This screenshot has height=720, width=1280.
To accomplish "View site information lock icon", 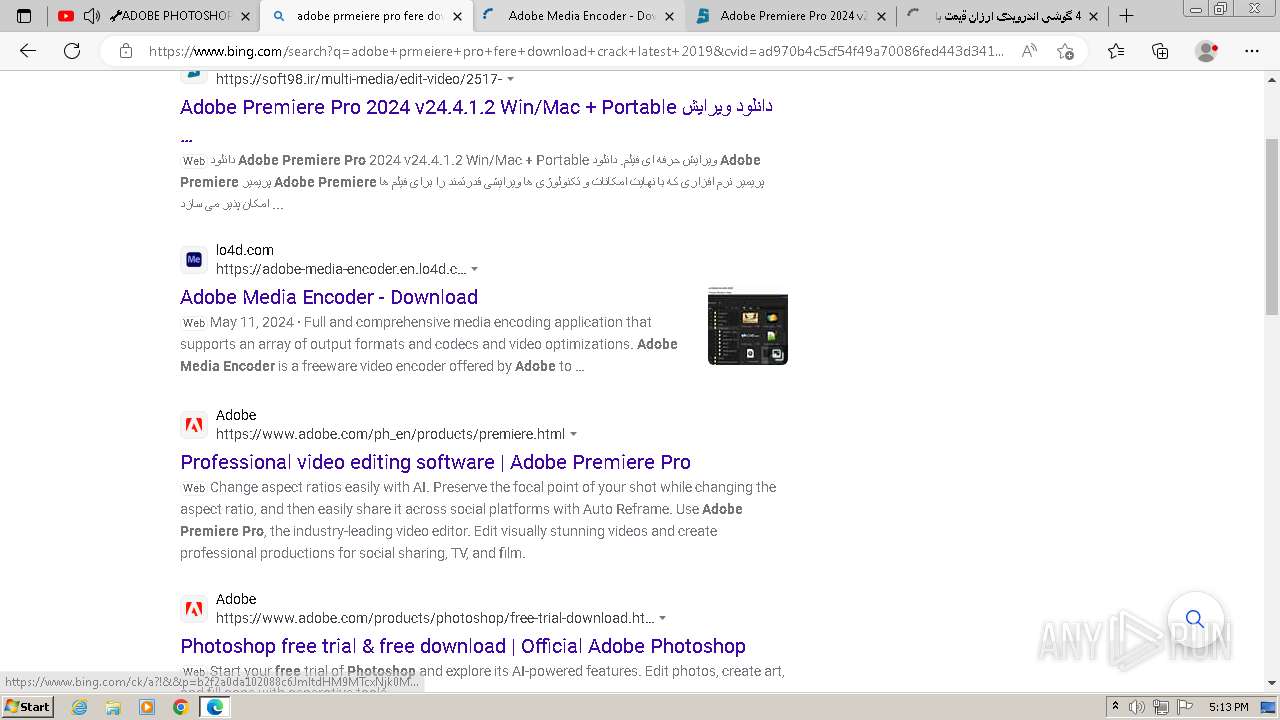I will click(x=126, y=51).
